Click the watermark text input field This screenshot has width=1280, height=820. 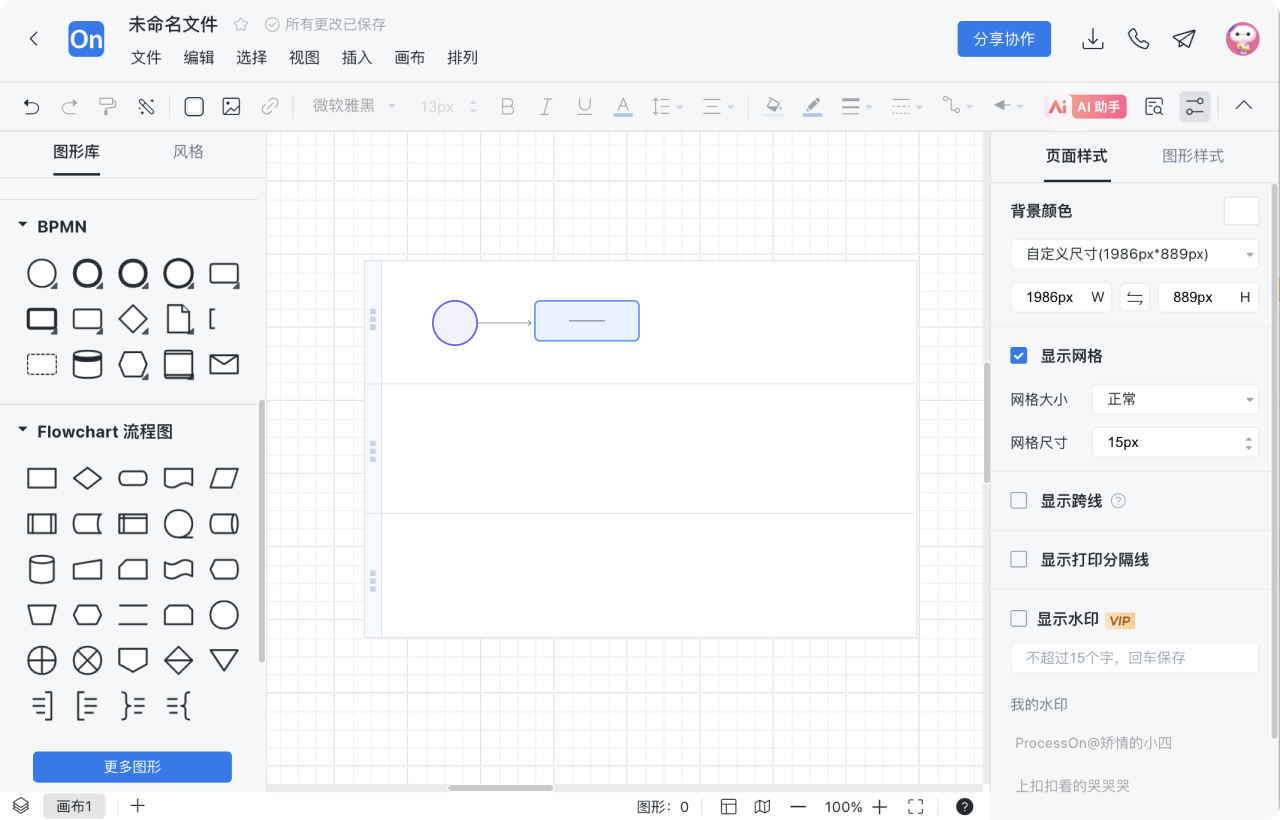(1134, 658)
